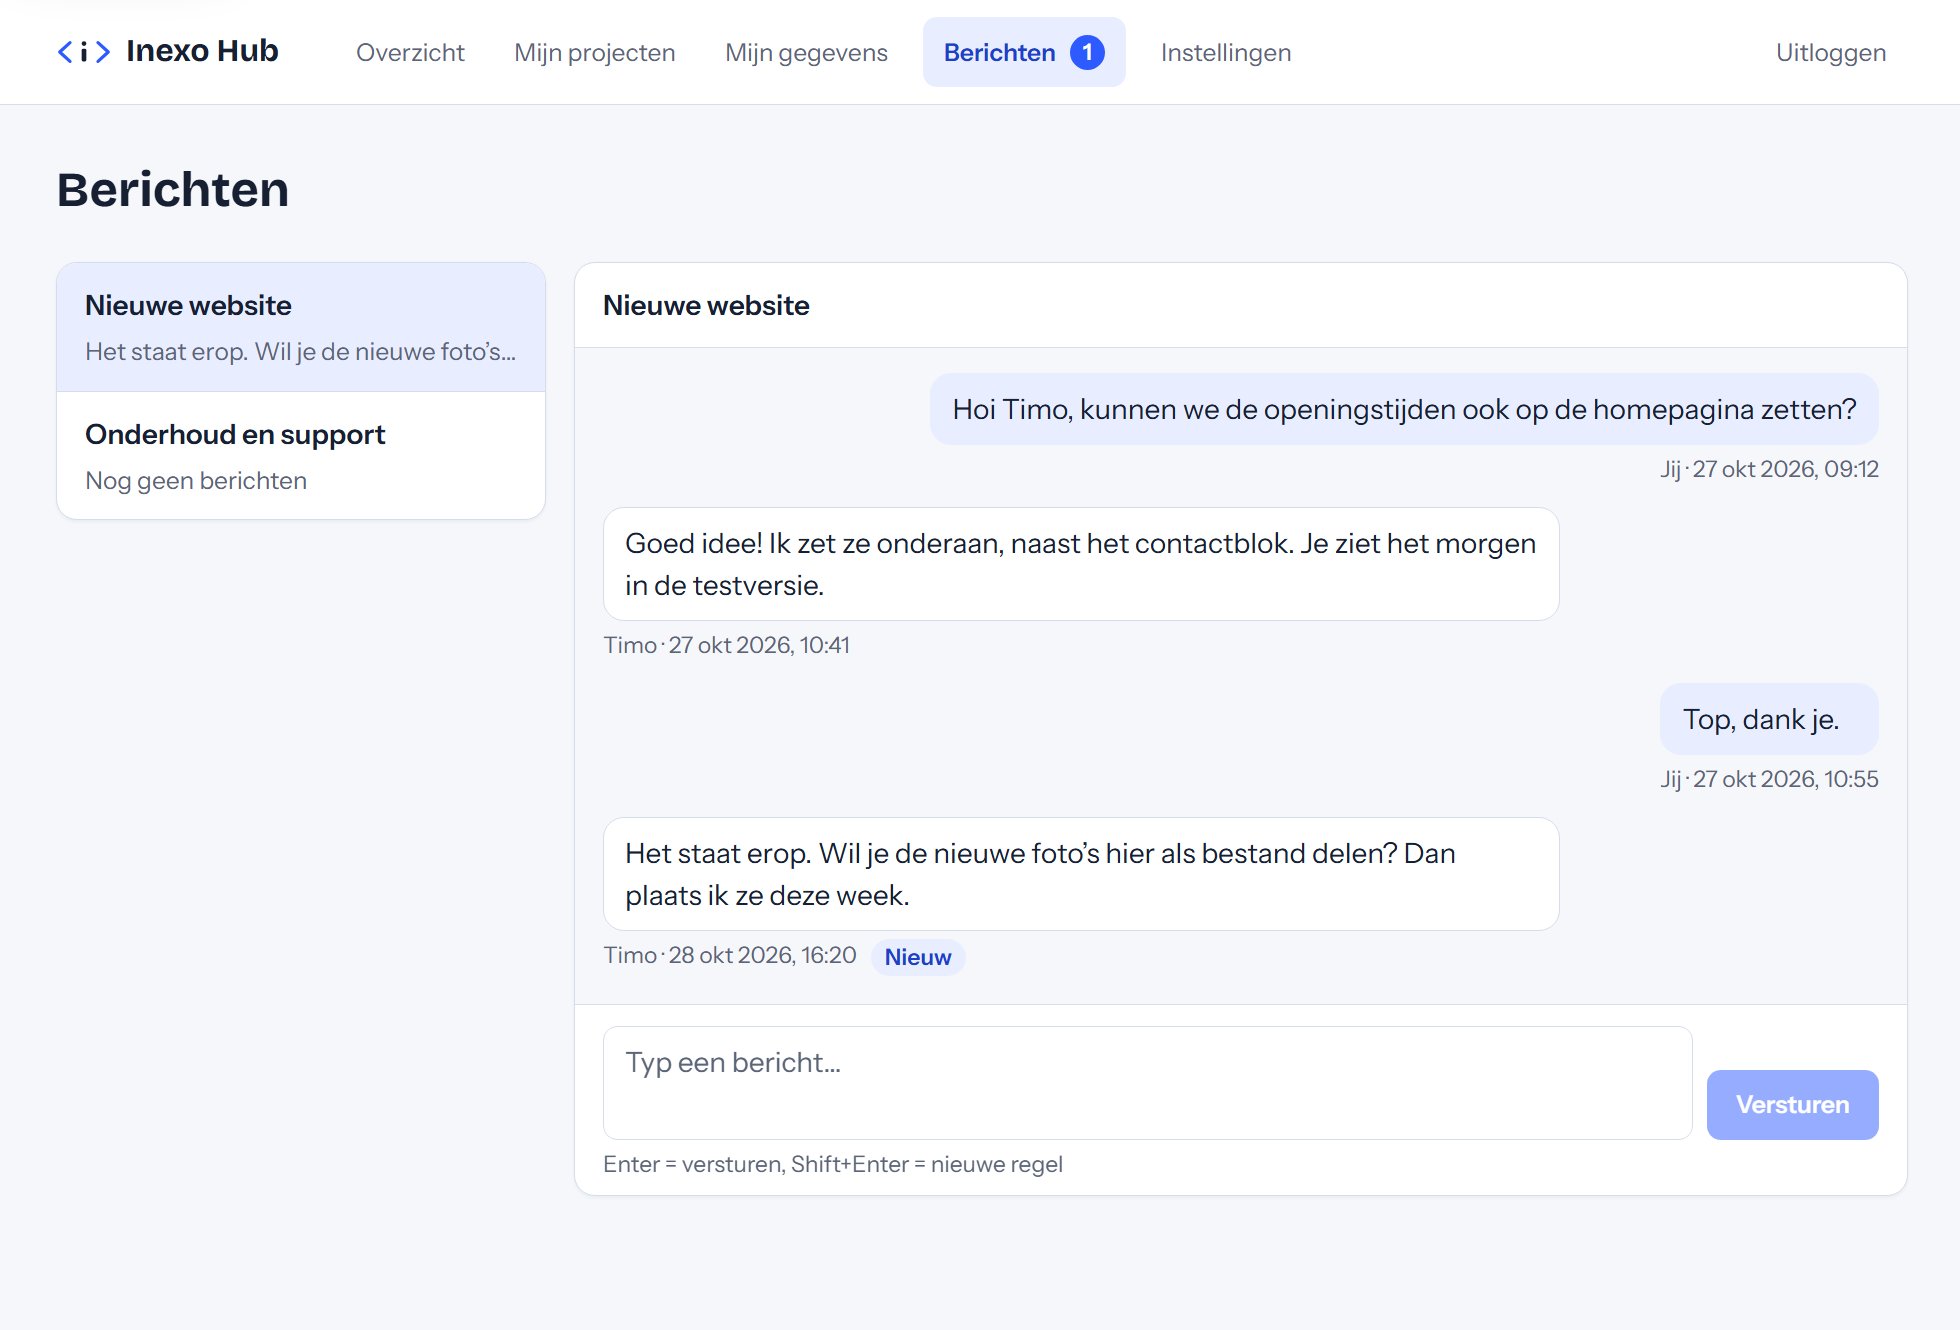Click the Inexo Hub code-bracket logo icon

84,52
